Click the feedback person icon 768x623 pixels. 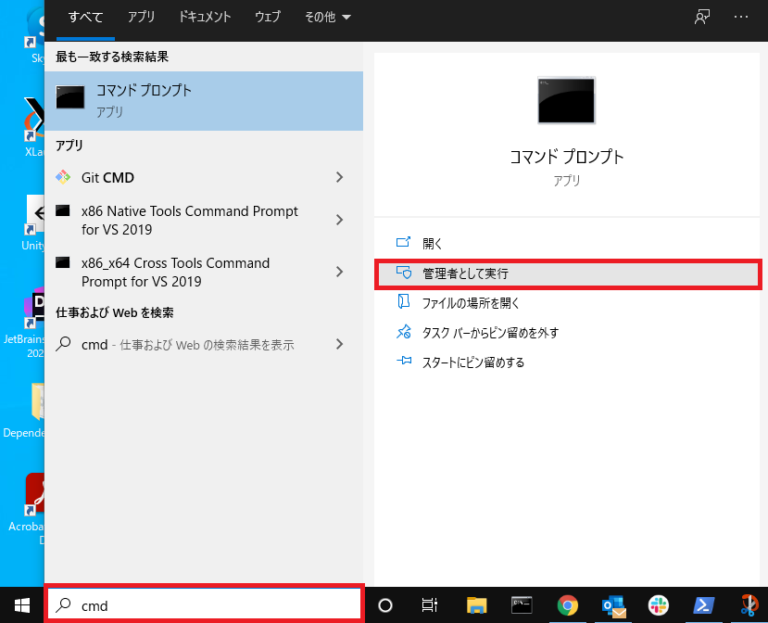[x=702, y=17]
